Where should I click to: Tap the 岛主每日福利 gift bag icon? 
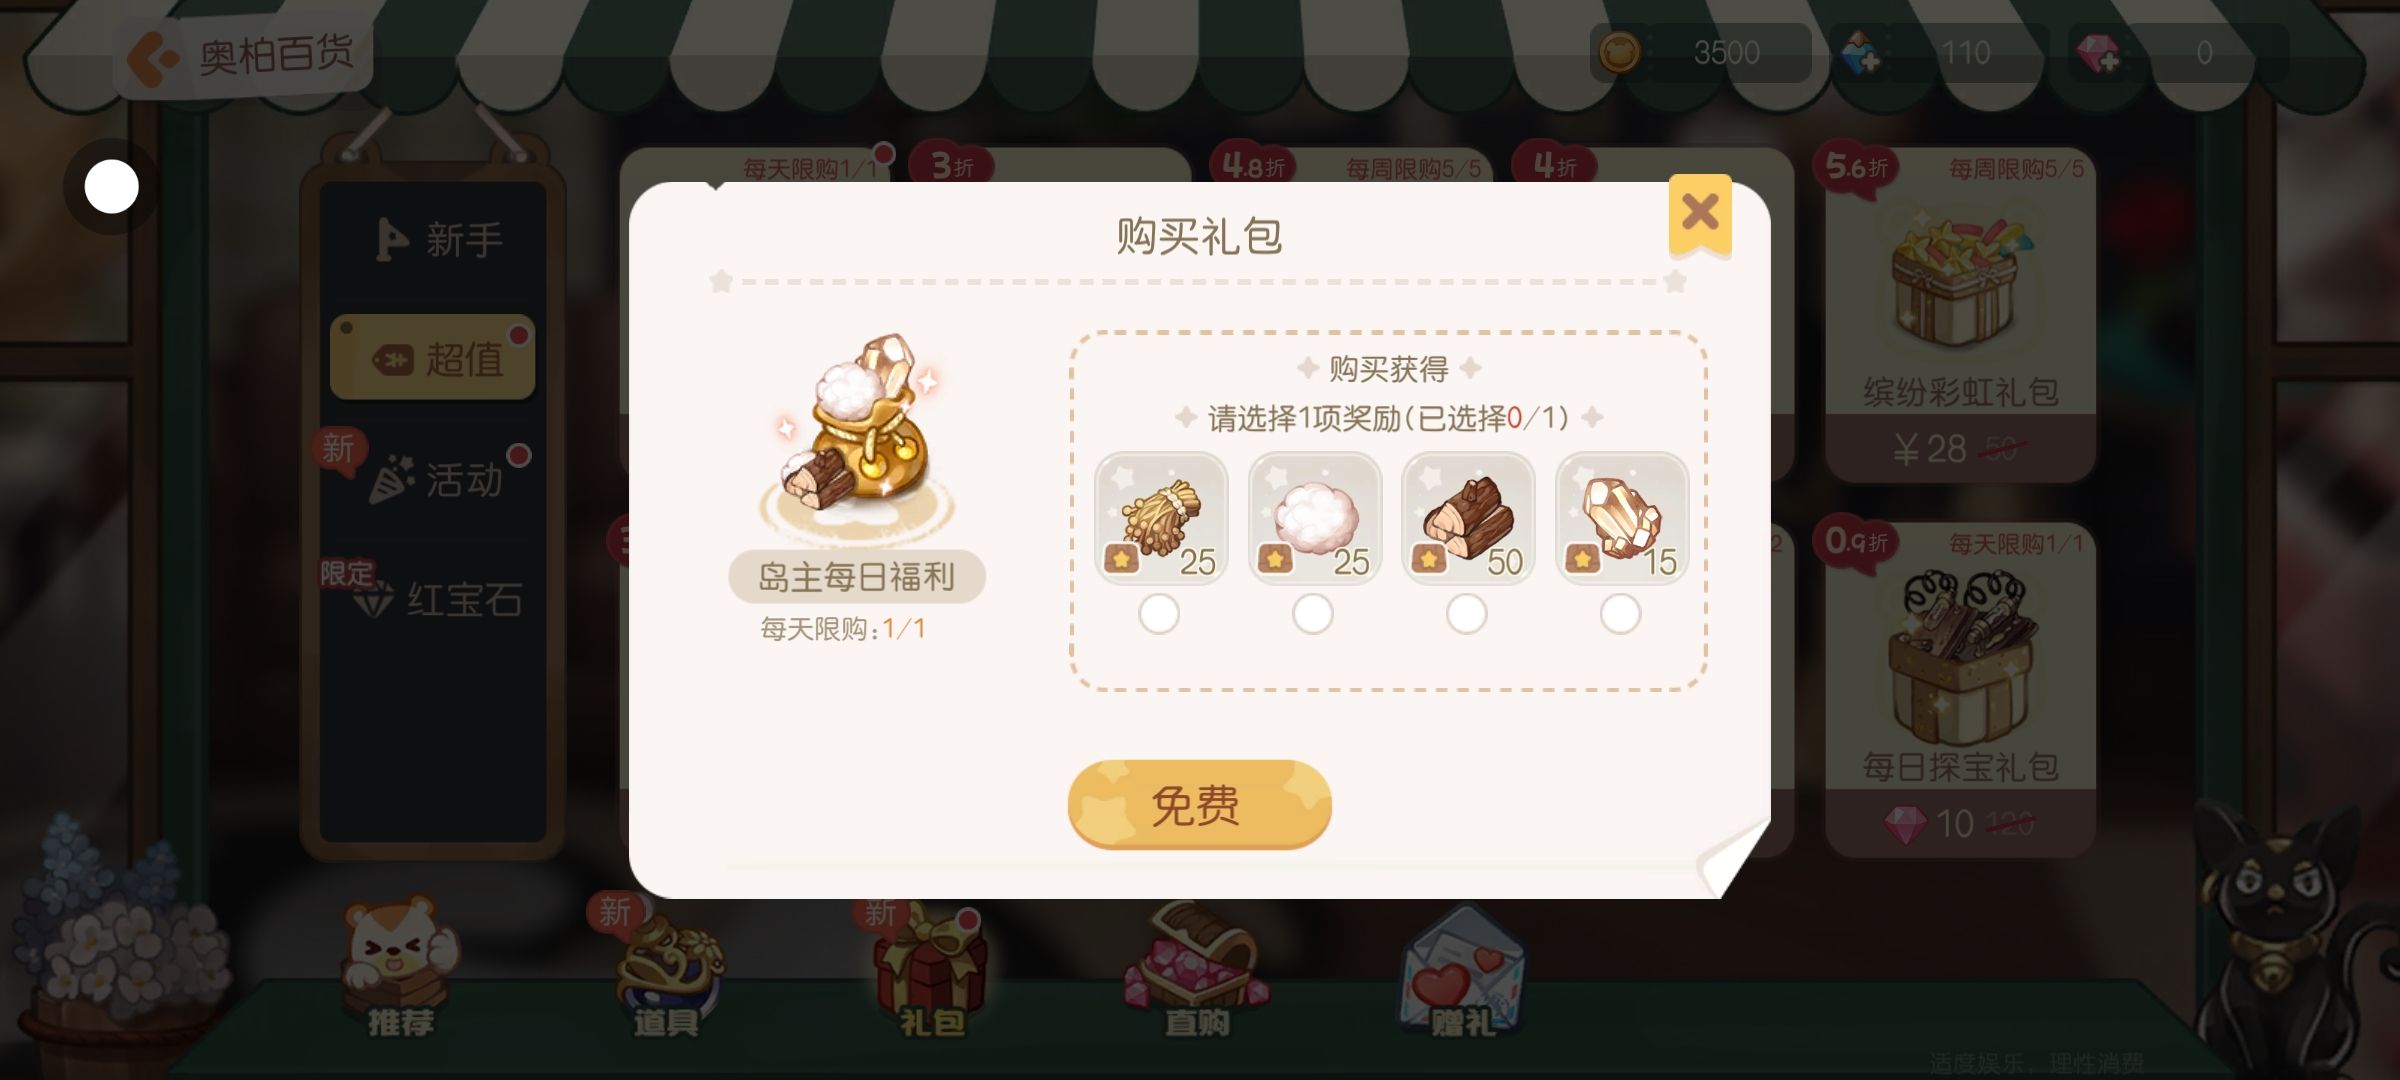click(x=858, y=432)
